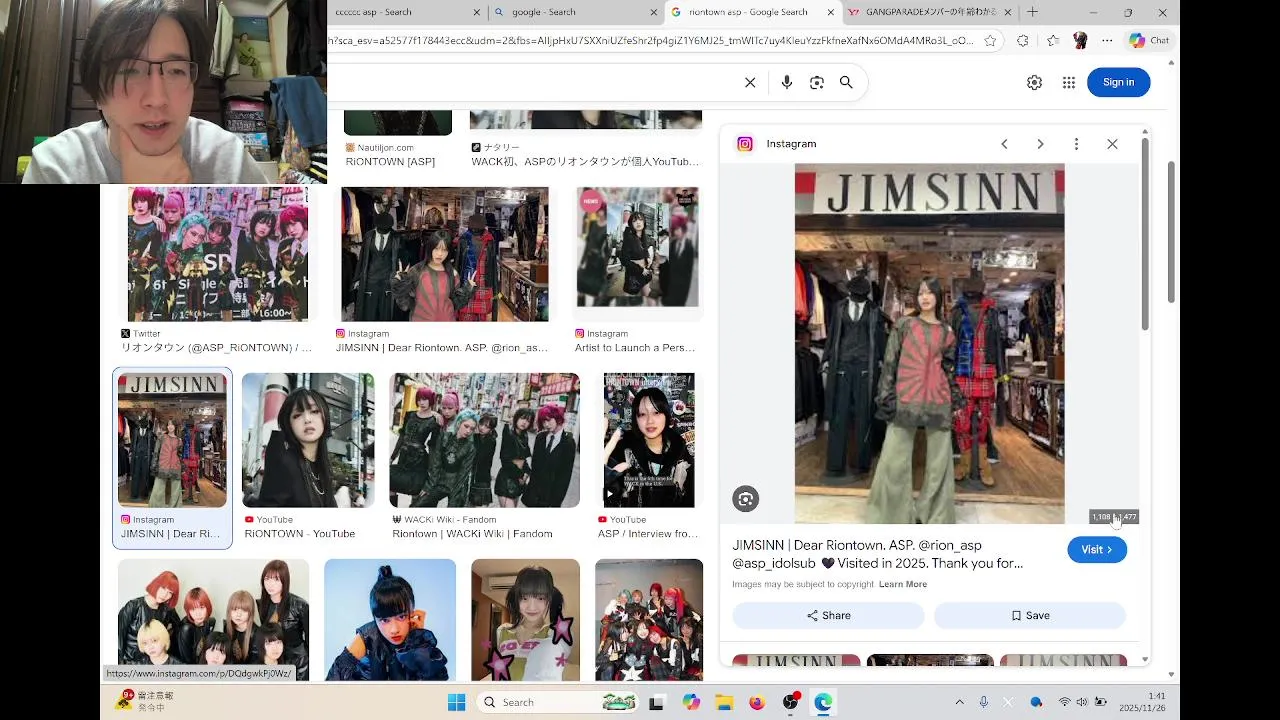Open the volume speaker tray icon
Image resolution: width=1280 pixels, height=720 pixels.
1081,702
